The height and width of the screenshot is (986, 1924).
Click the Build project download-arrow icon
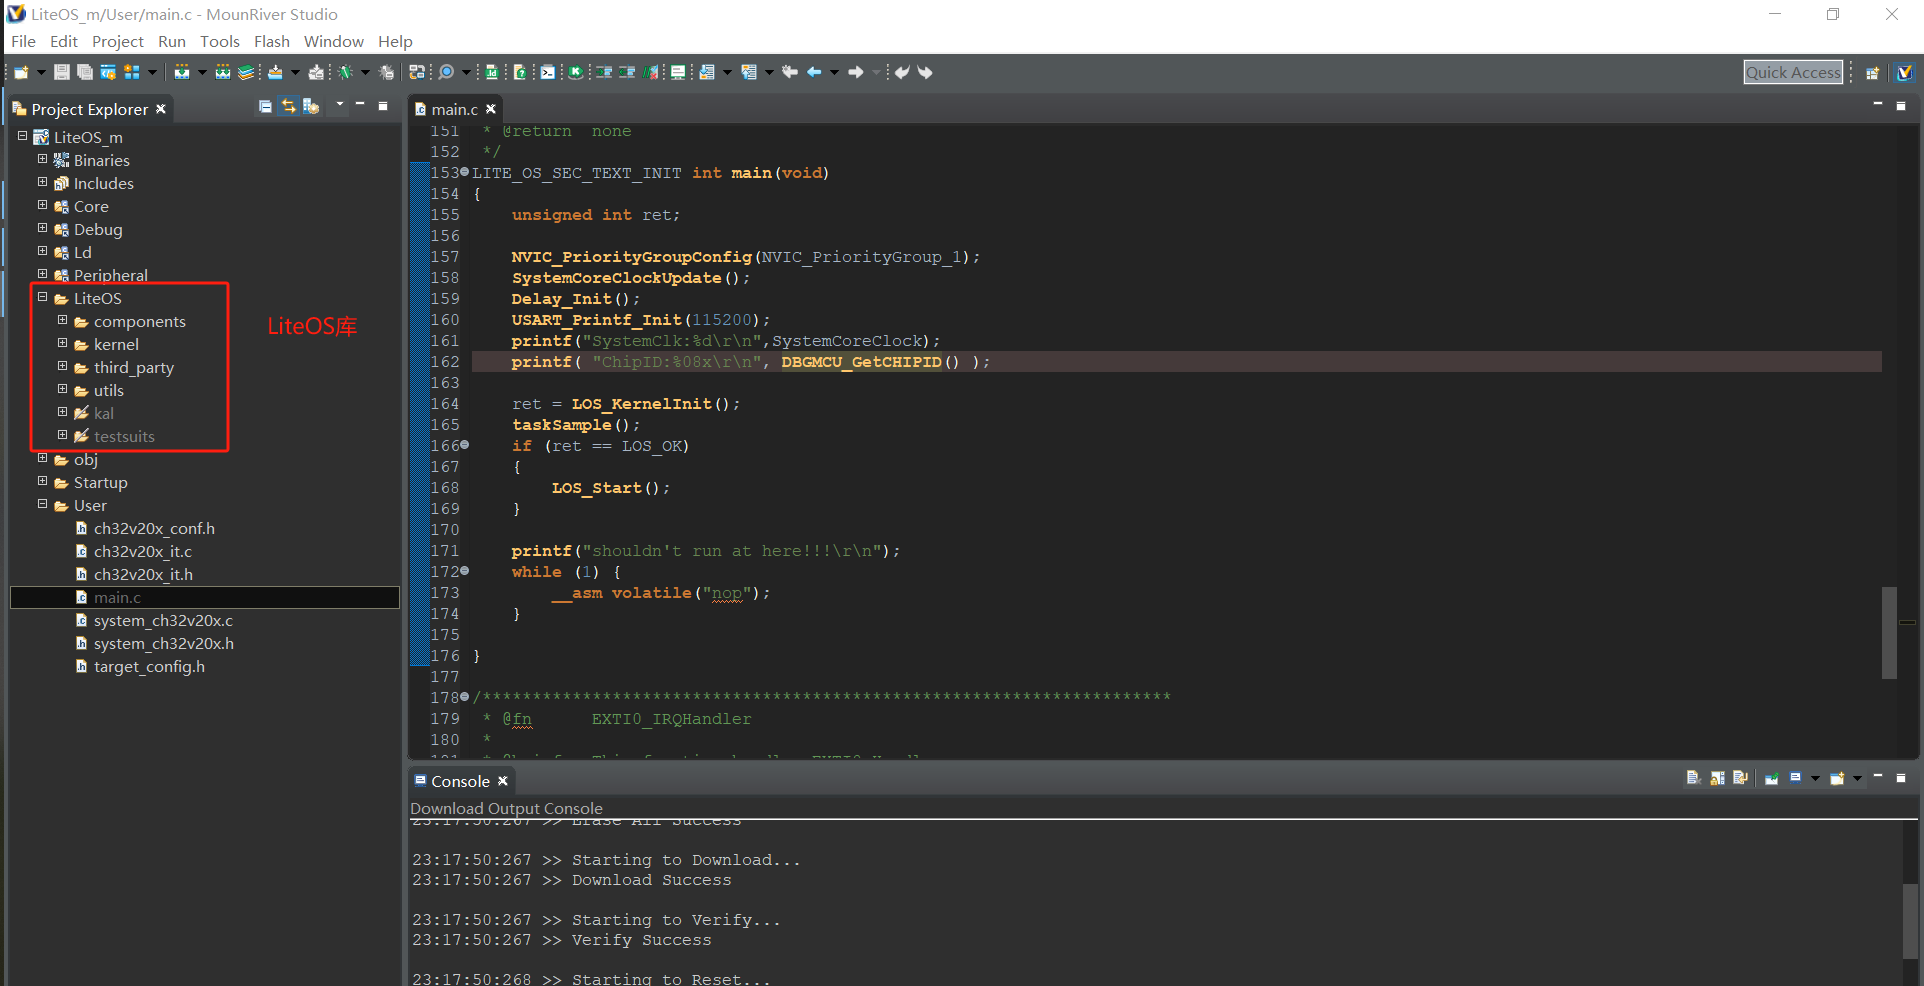click(x=181, y=72)
